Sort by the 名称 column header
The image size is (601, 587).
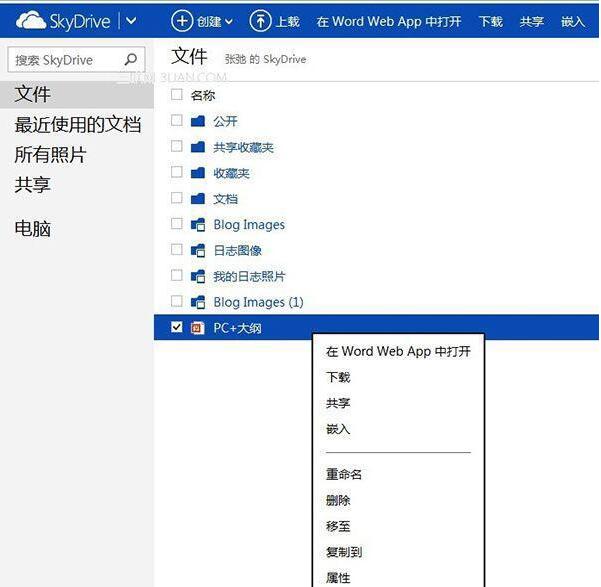coord(203,95)
